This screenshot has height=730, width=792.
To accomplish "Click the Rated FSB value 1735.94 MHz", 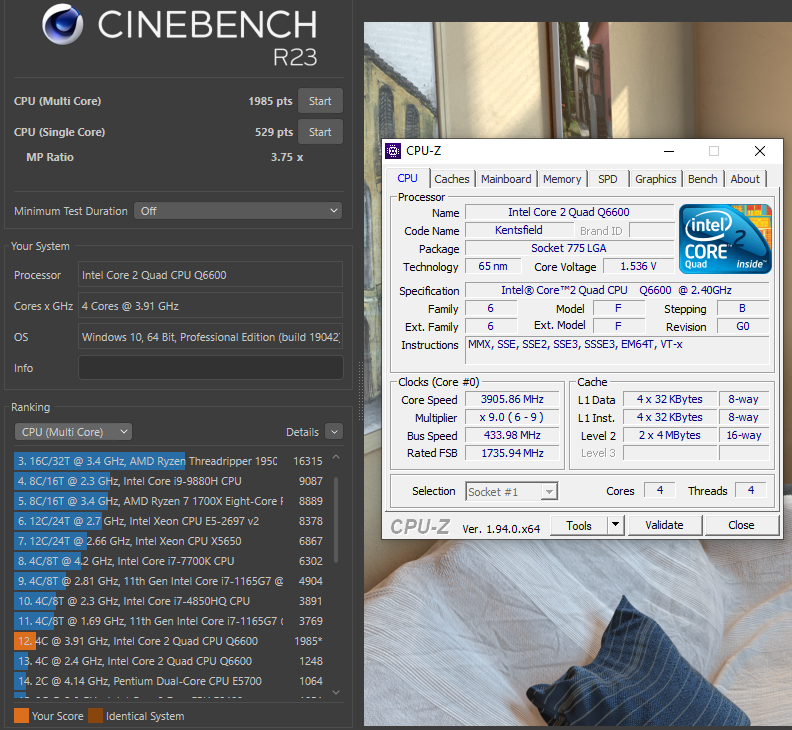I will point(512,453).
